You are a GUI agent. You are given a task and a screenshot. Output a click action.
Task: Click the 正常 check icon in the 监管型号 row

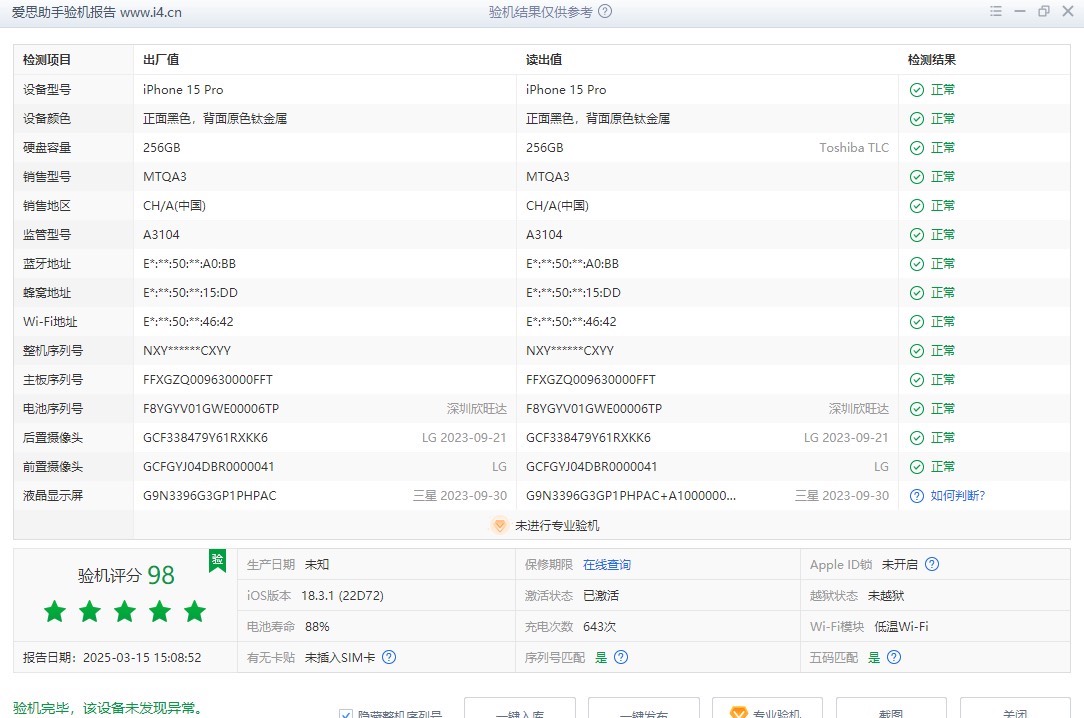click(x=917, y=235)
